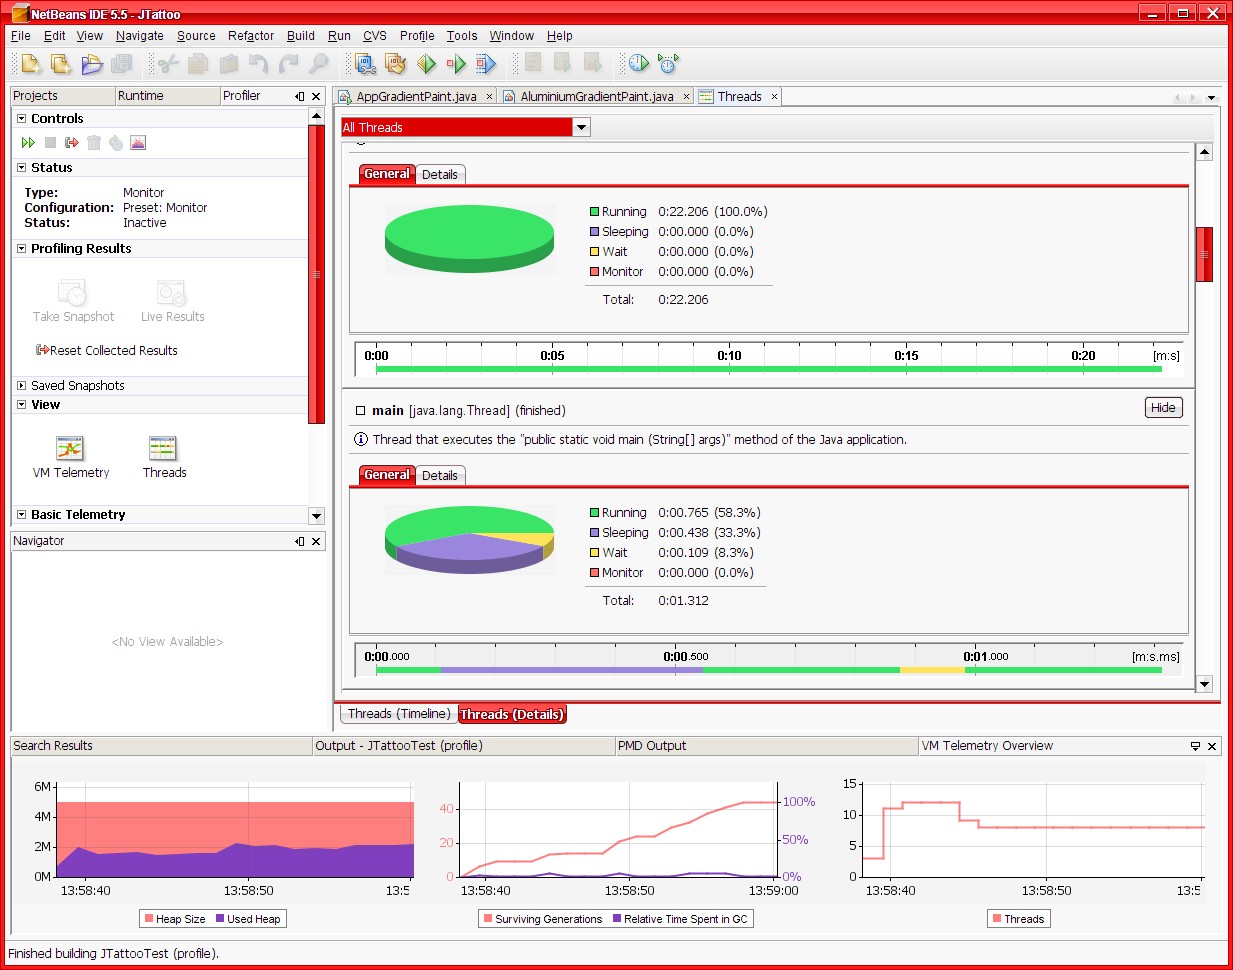Click the info icon beside main thread description
The image size is (1233, 970).
[361, 439]
